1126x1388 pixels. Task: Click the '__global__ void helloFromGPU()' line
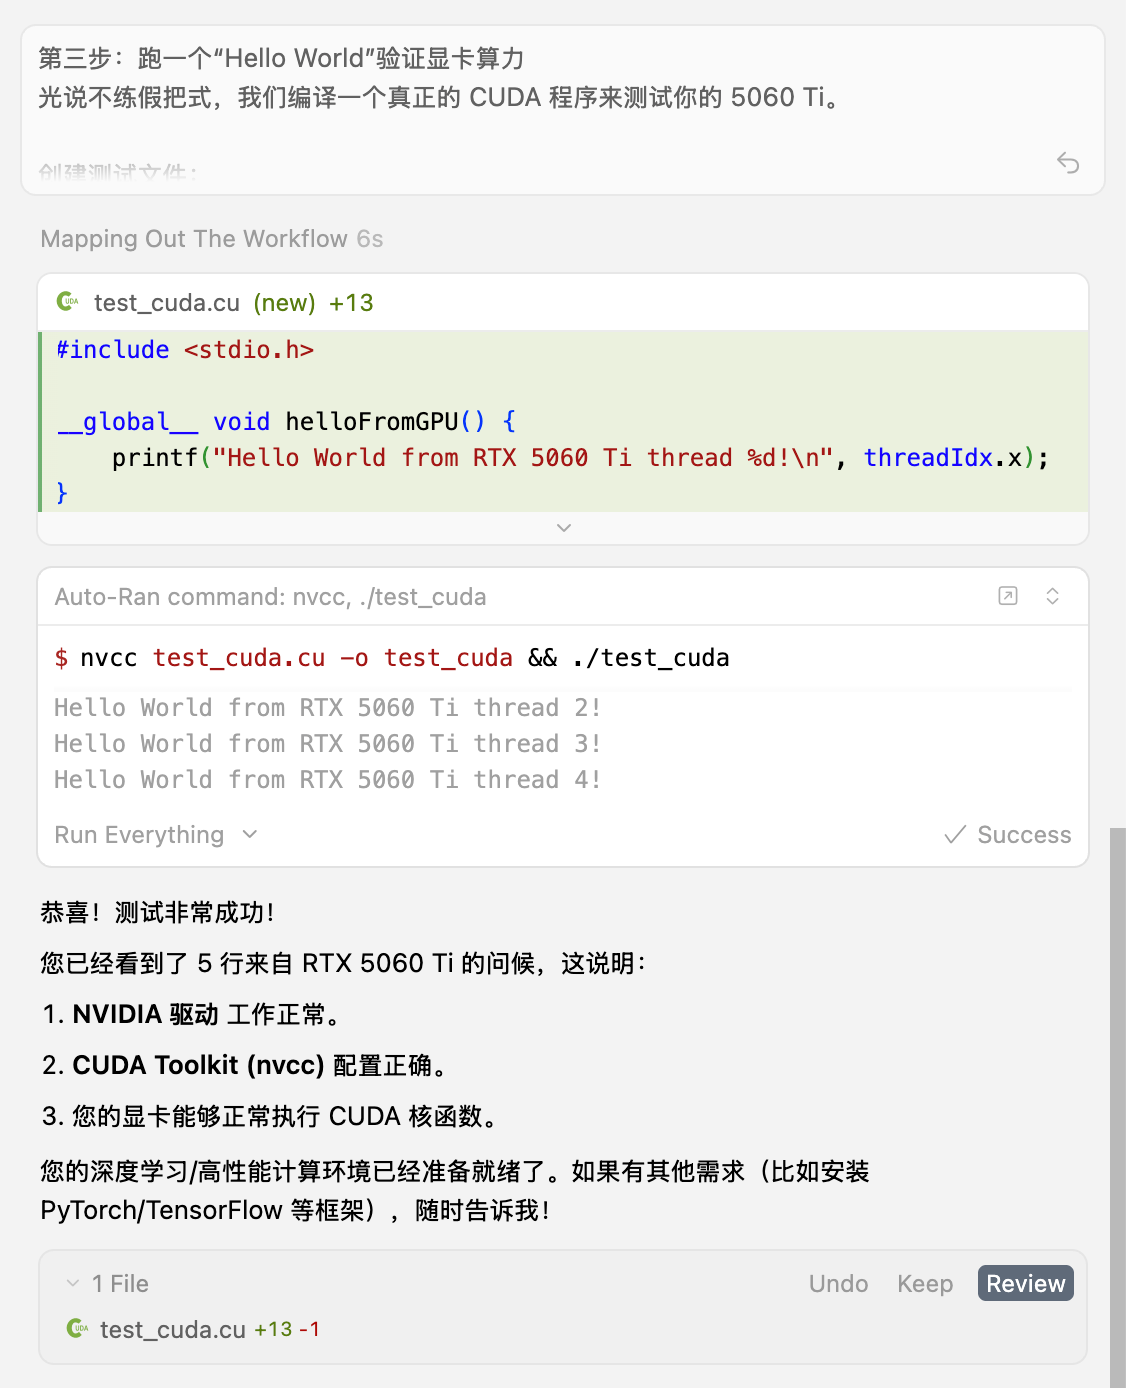tap(286, 422)
